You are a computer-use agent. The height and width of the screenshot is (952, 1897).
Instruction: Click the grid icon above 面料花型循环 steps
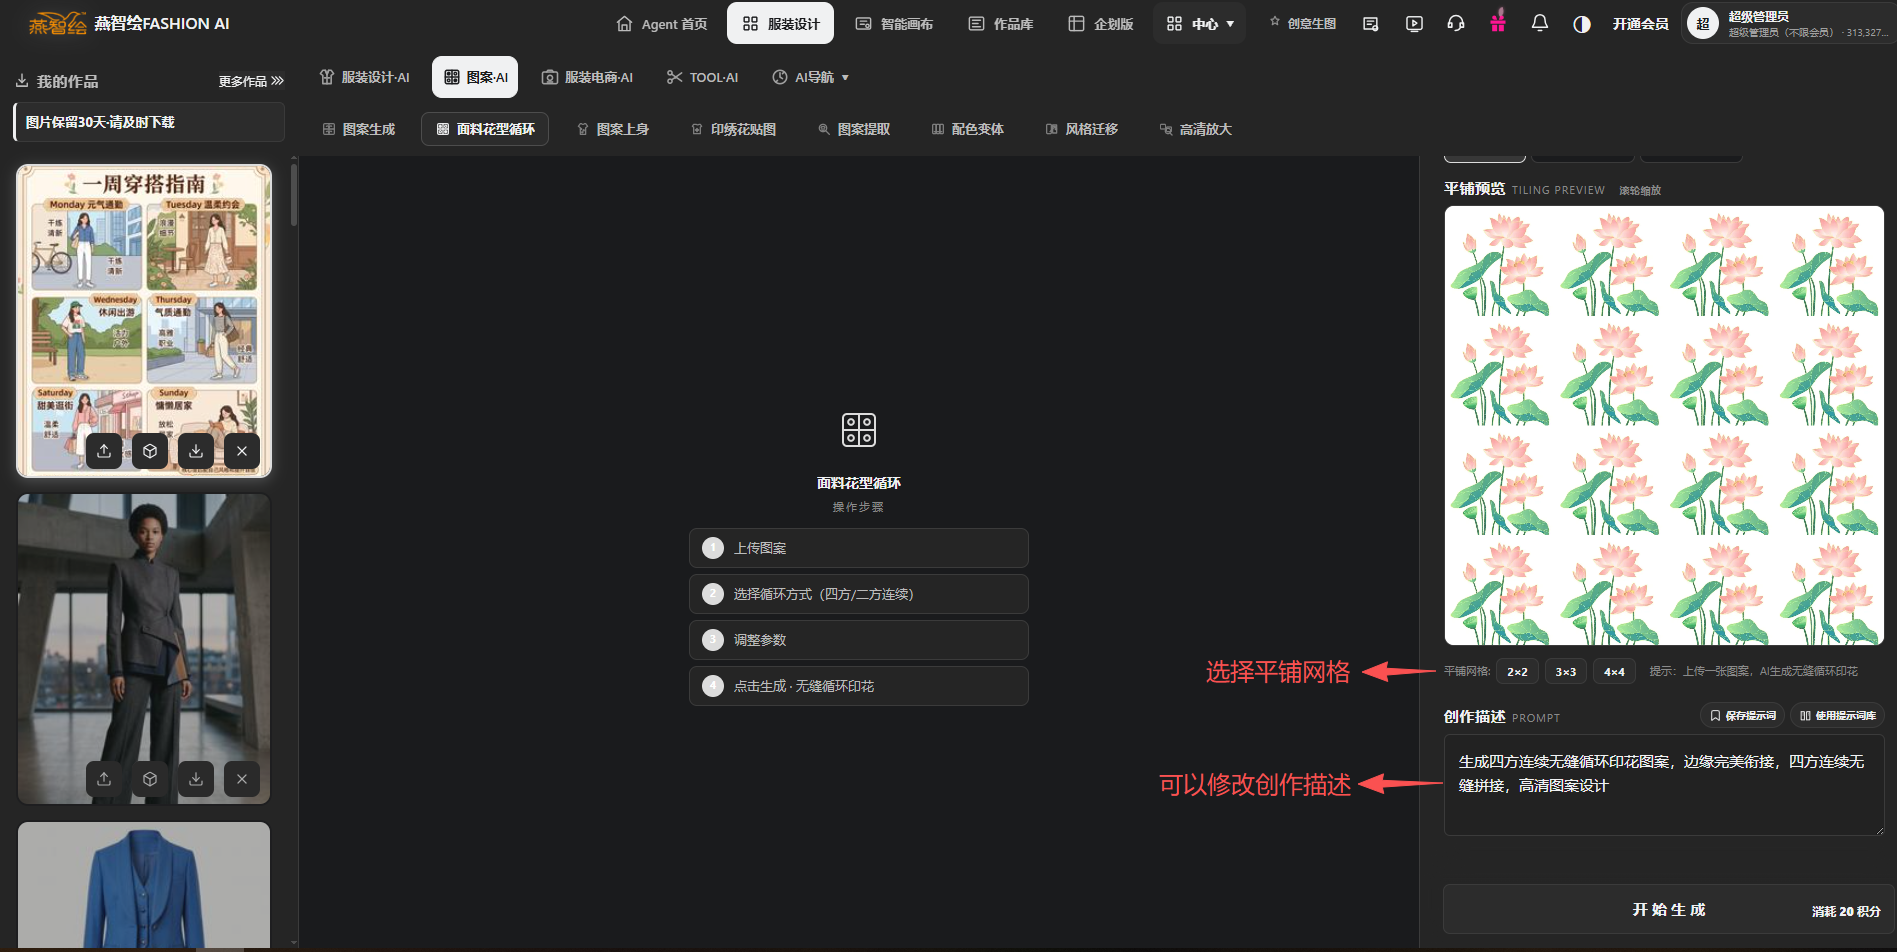(x=859, y=430)
